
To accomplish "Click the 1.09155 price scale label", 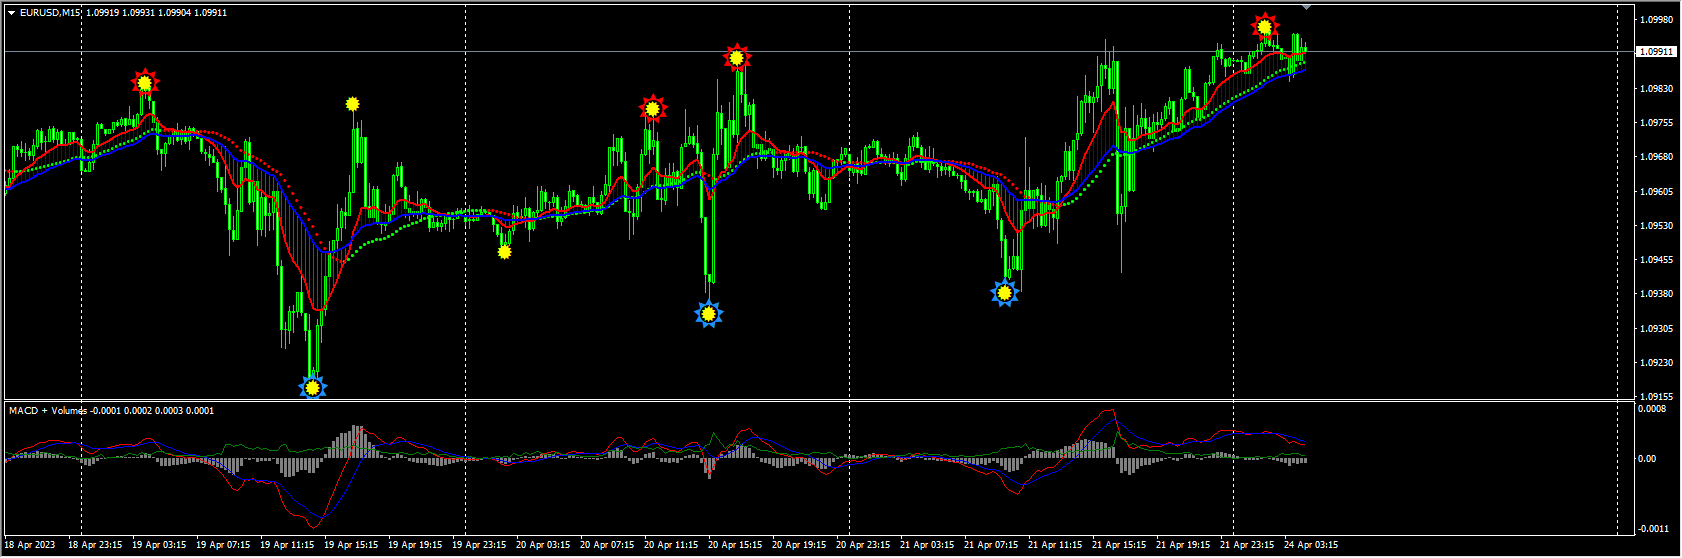I will click(x=1657, y=396).
